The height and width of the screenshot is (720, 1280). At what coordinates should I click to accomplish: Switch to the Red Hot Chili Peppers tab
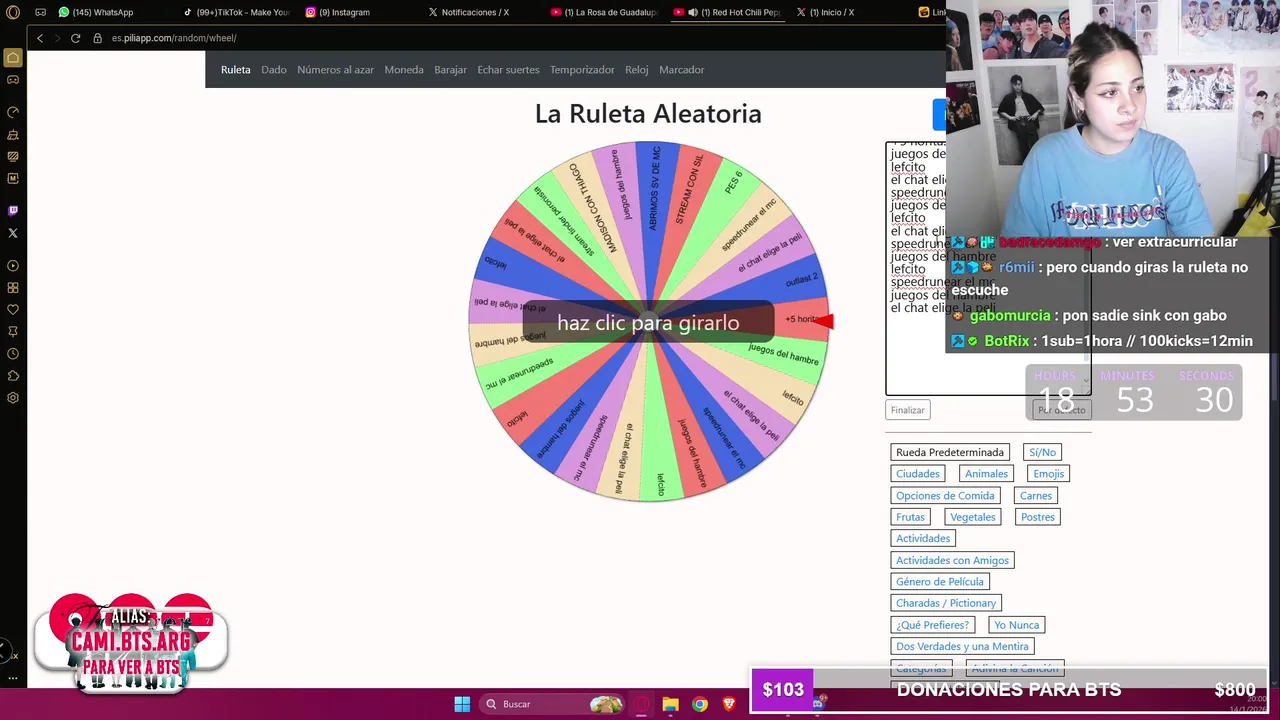pos(727,12)
